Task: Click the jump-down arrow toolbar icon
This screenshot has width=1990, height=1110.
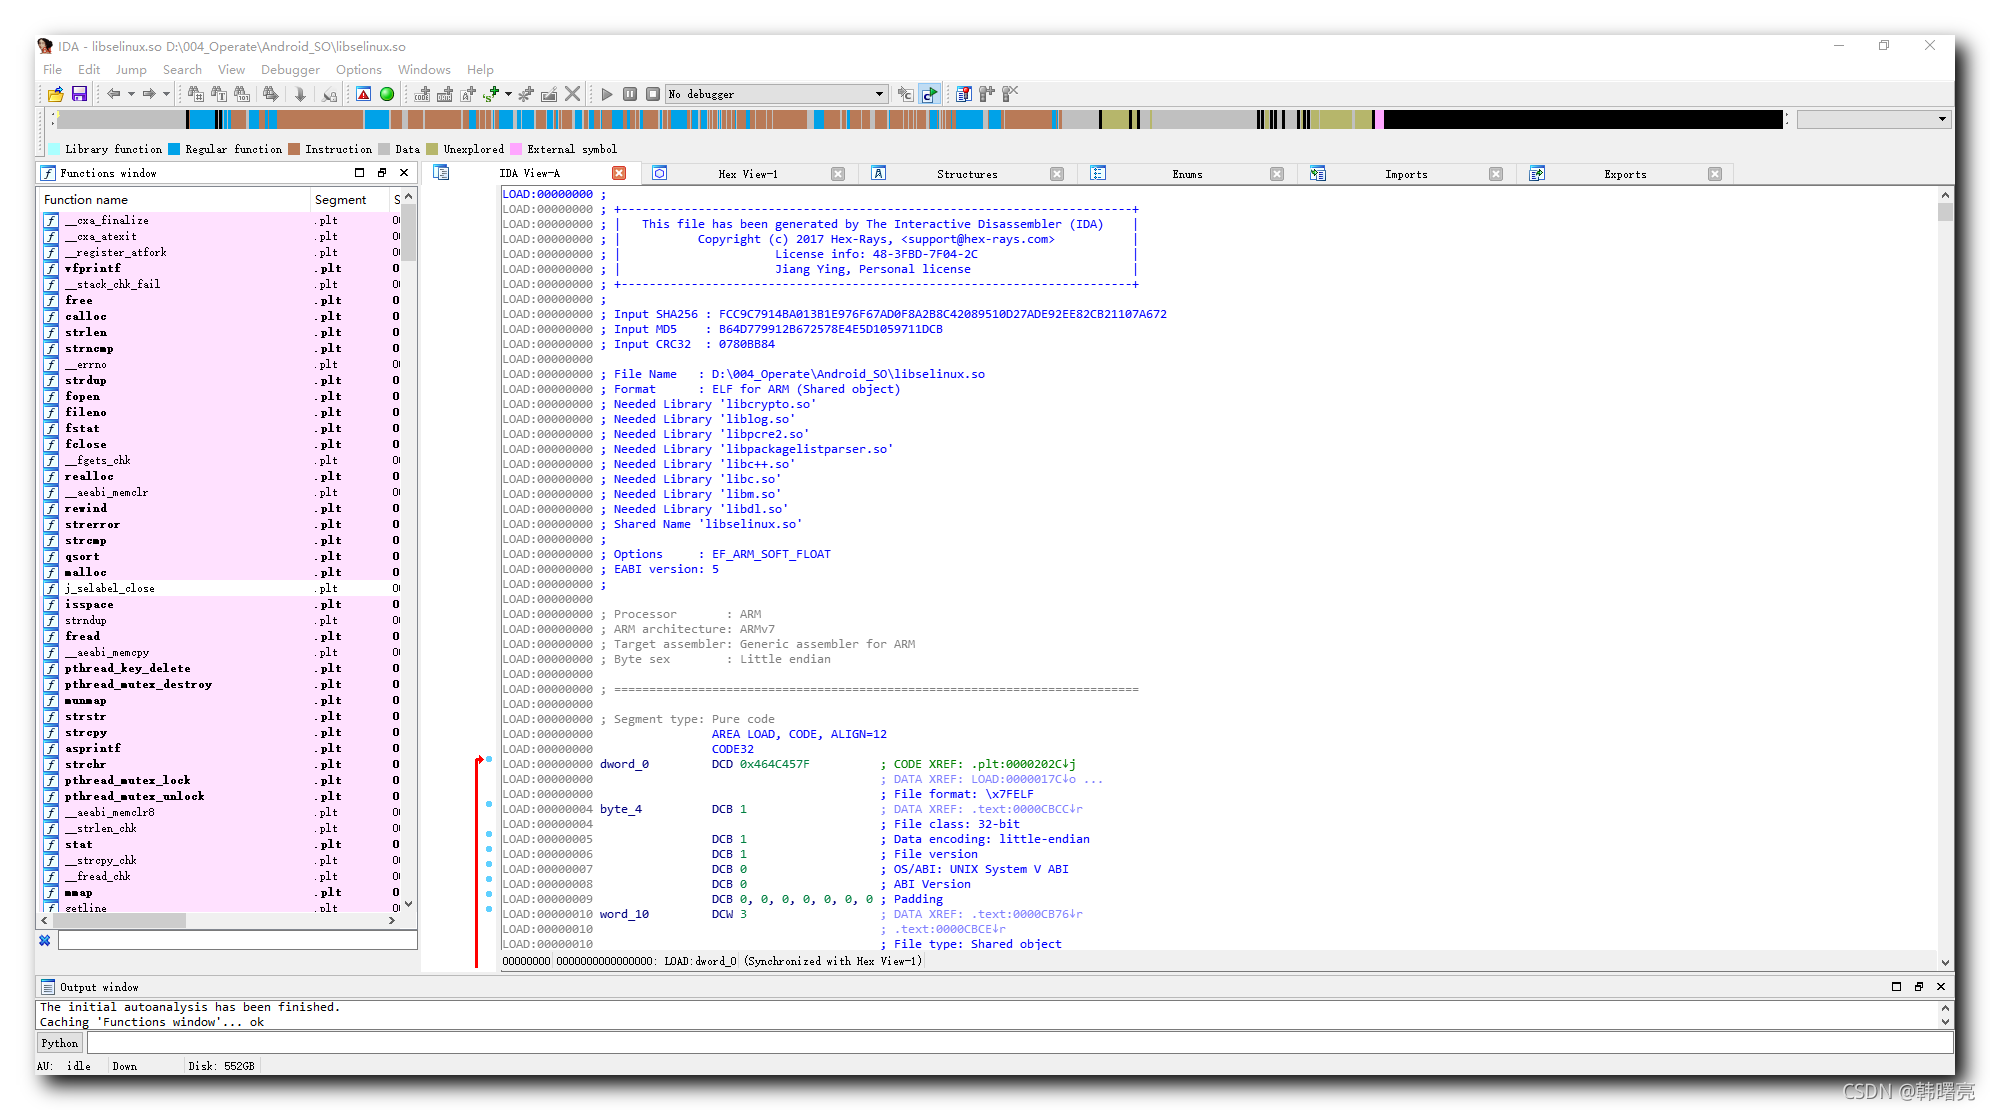Action: tap(300, 94)
